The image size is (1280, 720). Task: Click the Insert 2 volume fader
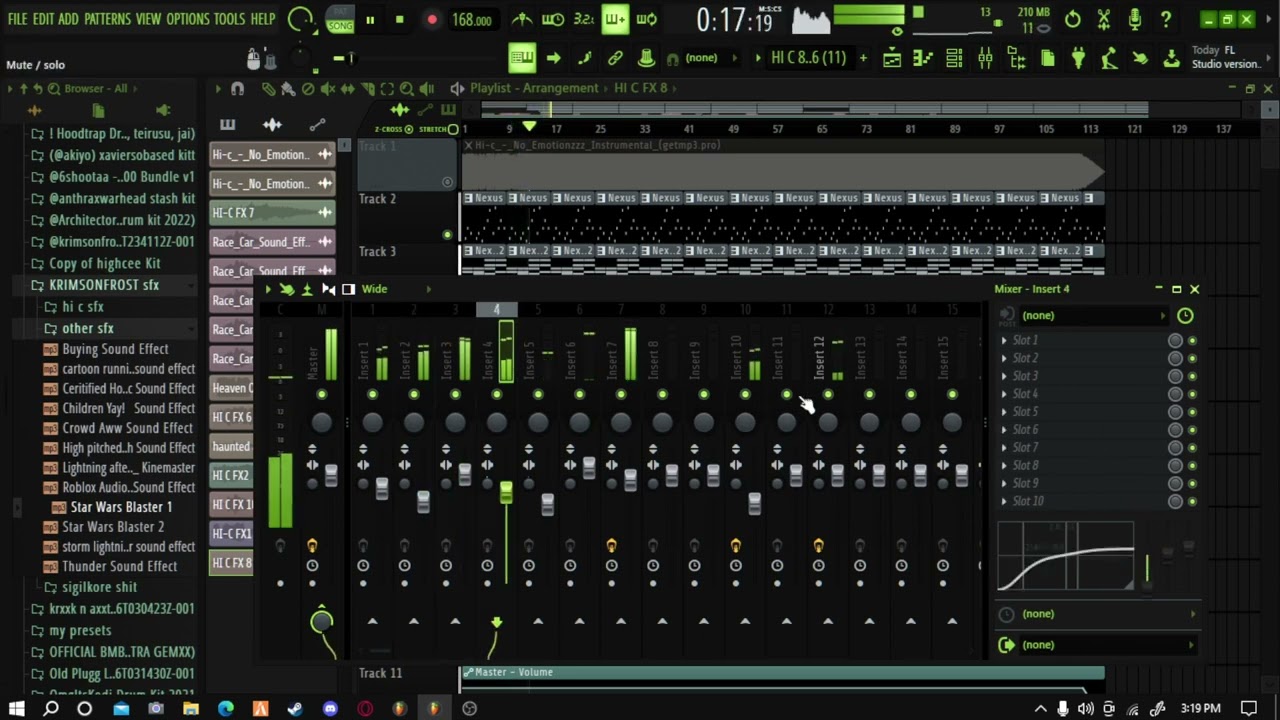tap(423, 501)
